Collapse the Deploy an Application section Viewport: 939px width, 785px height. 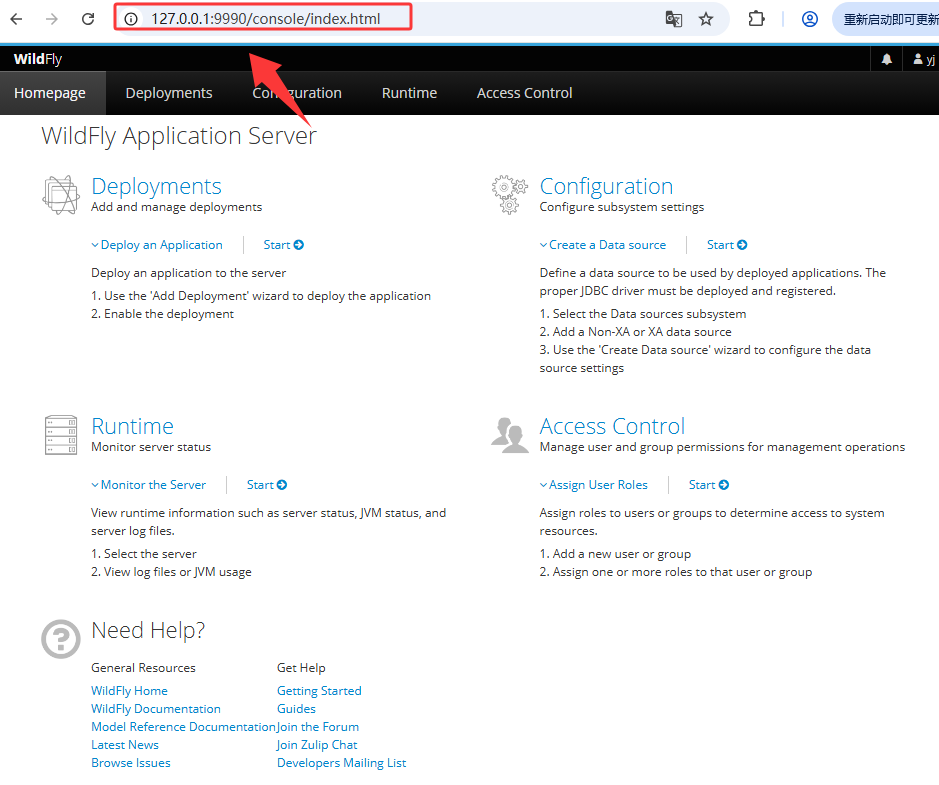click(x=157, y=245)
